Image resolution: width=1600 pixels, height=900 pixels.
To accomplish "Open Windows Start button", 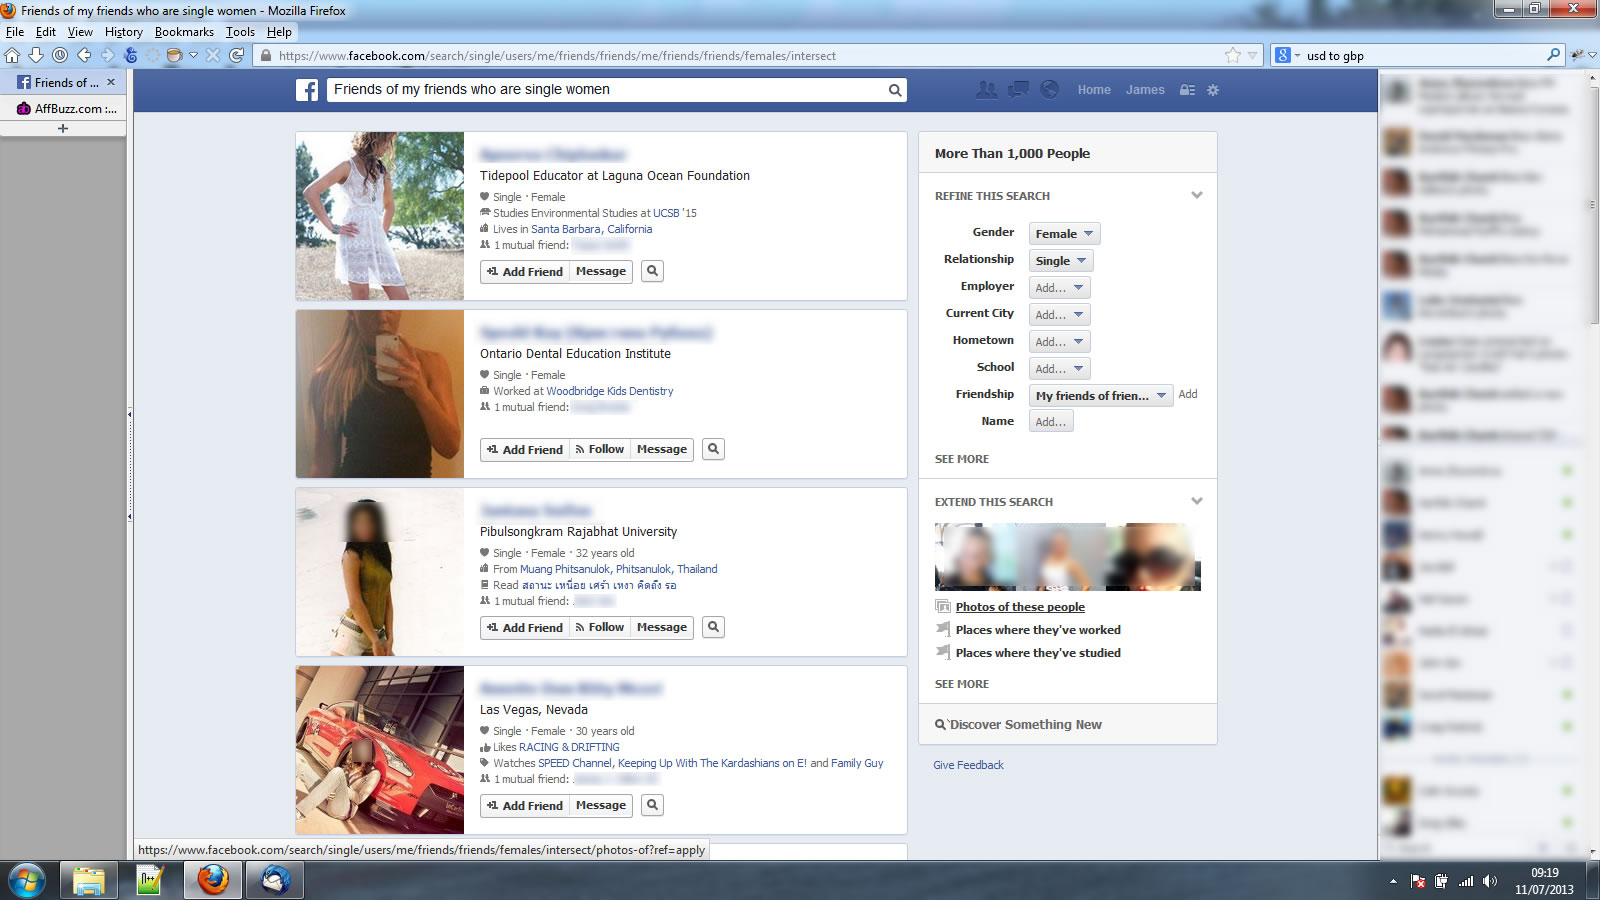I will [27, 881].
